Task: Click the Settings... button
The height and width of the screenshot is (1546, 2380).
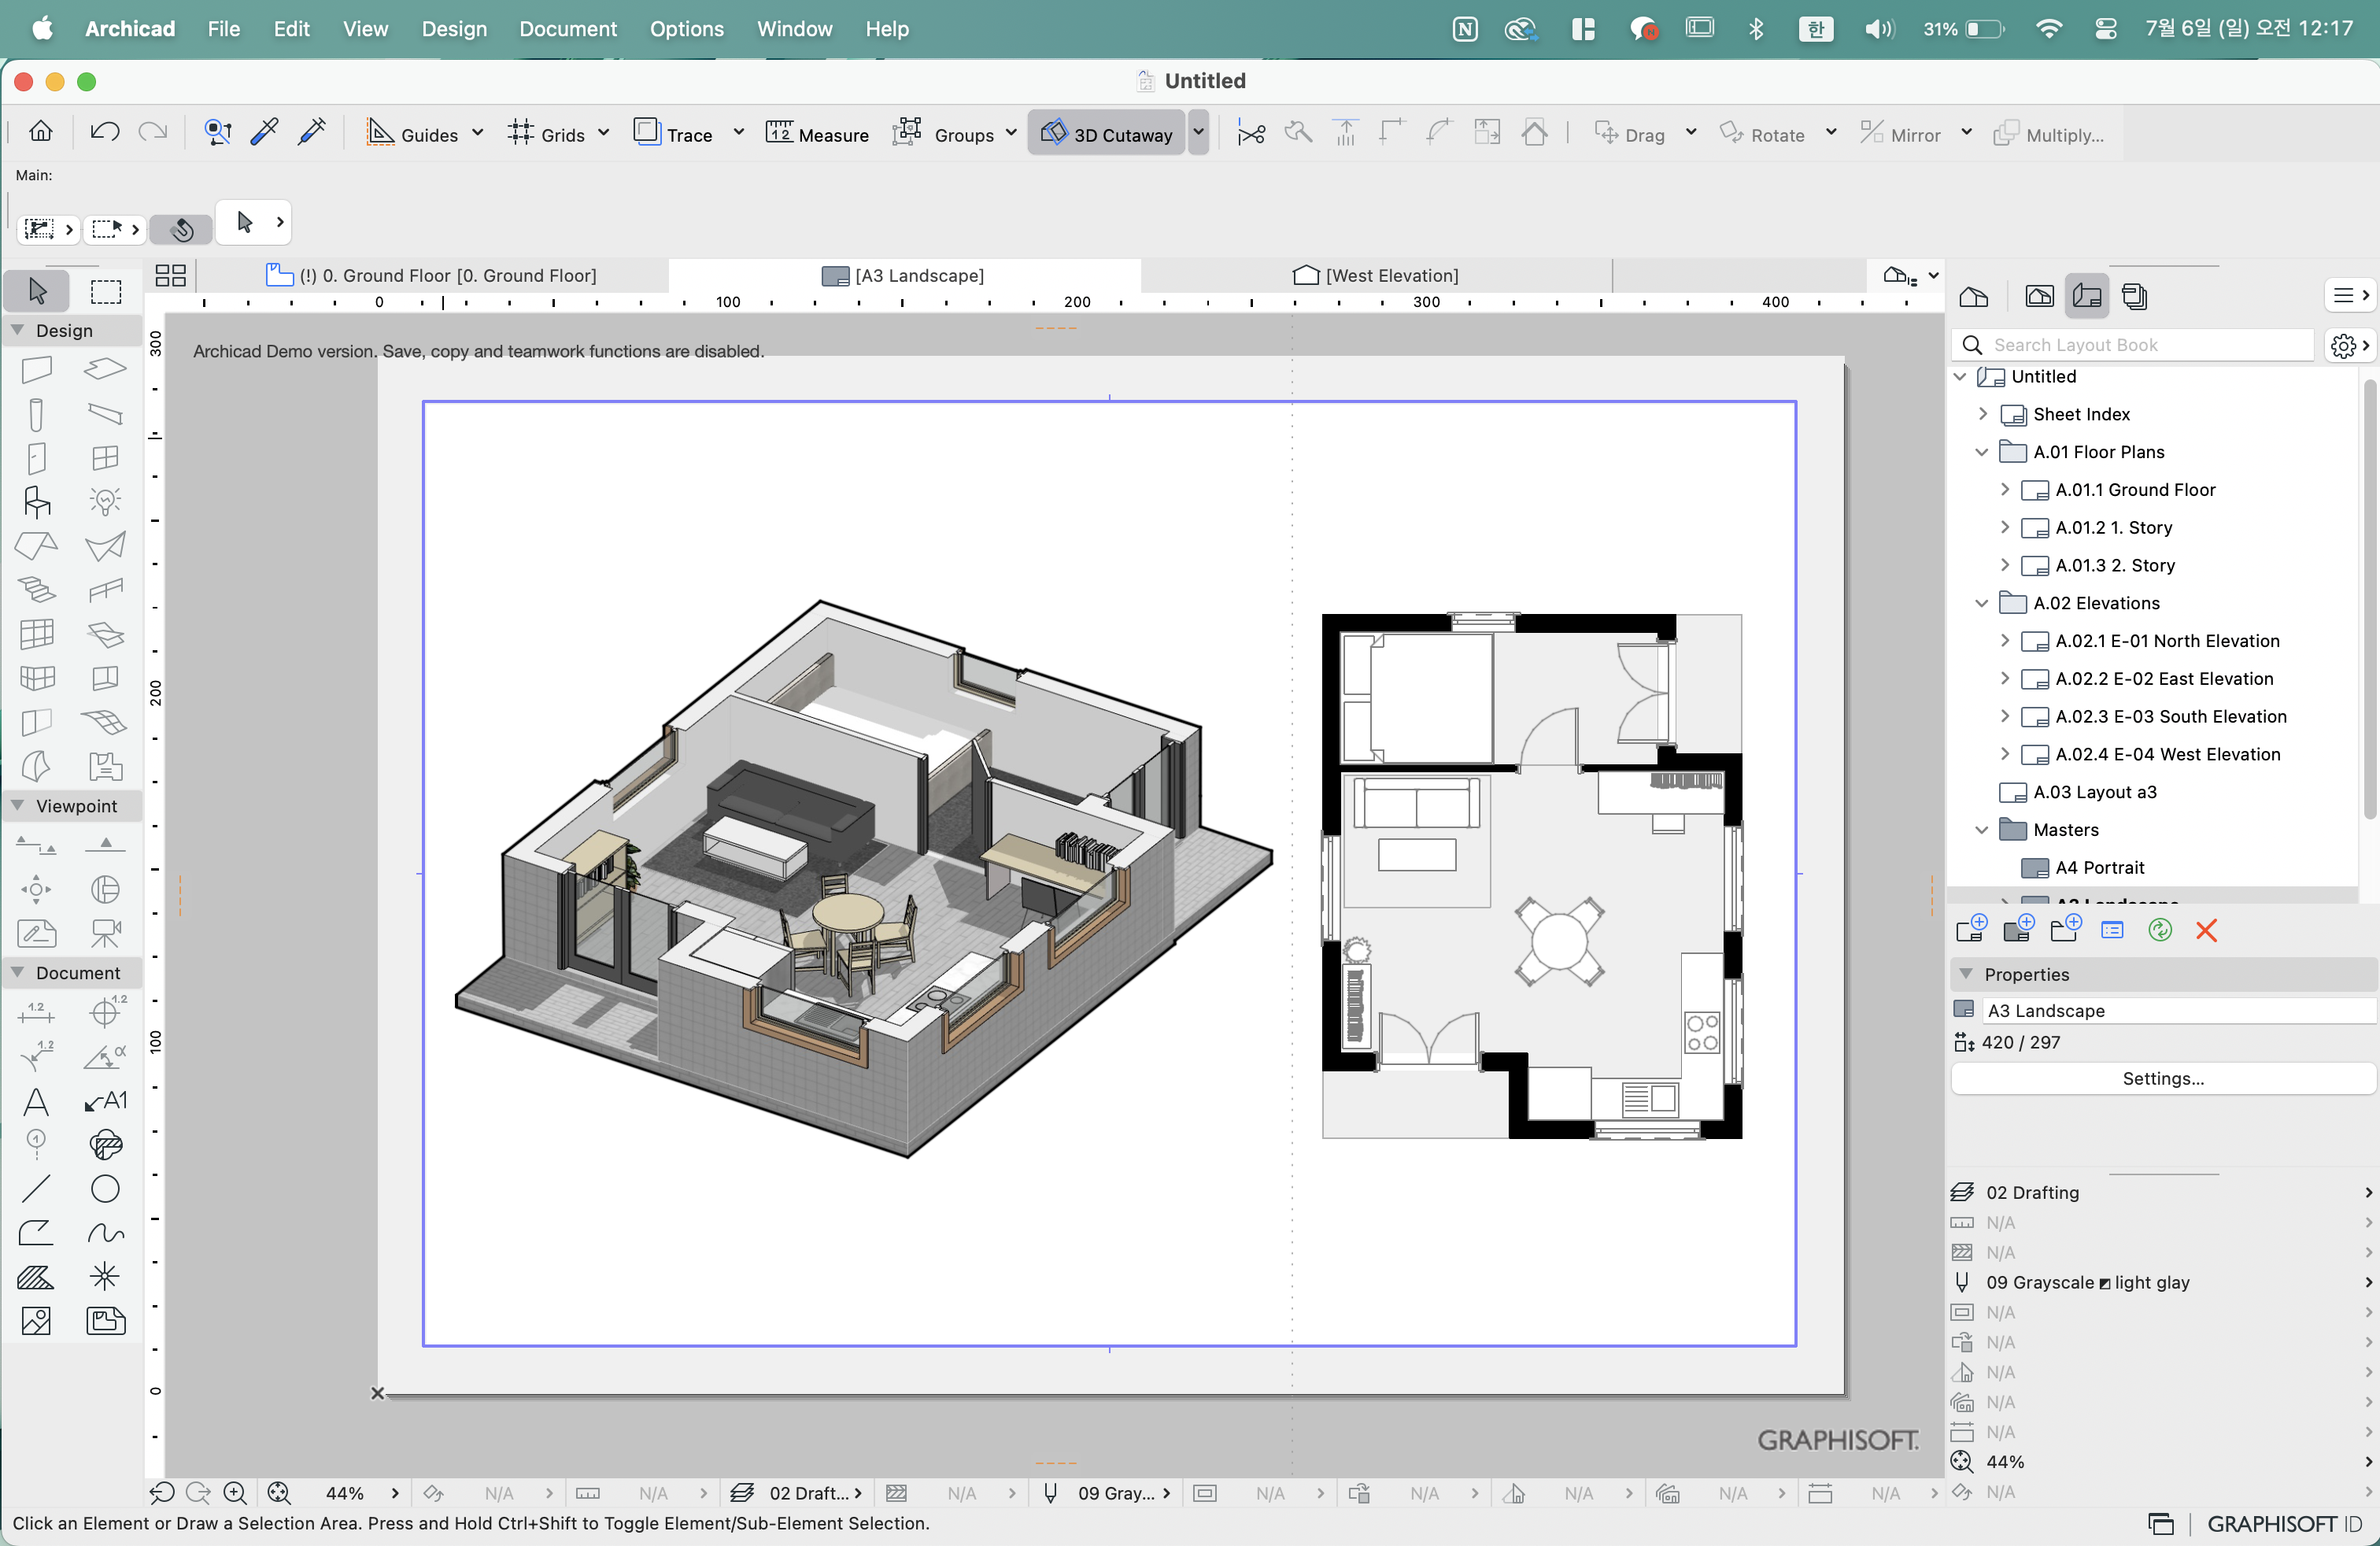Action: [2162, 1078]
